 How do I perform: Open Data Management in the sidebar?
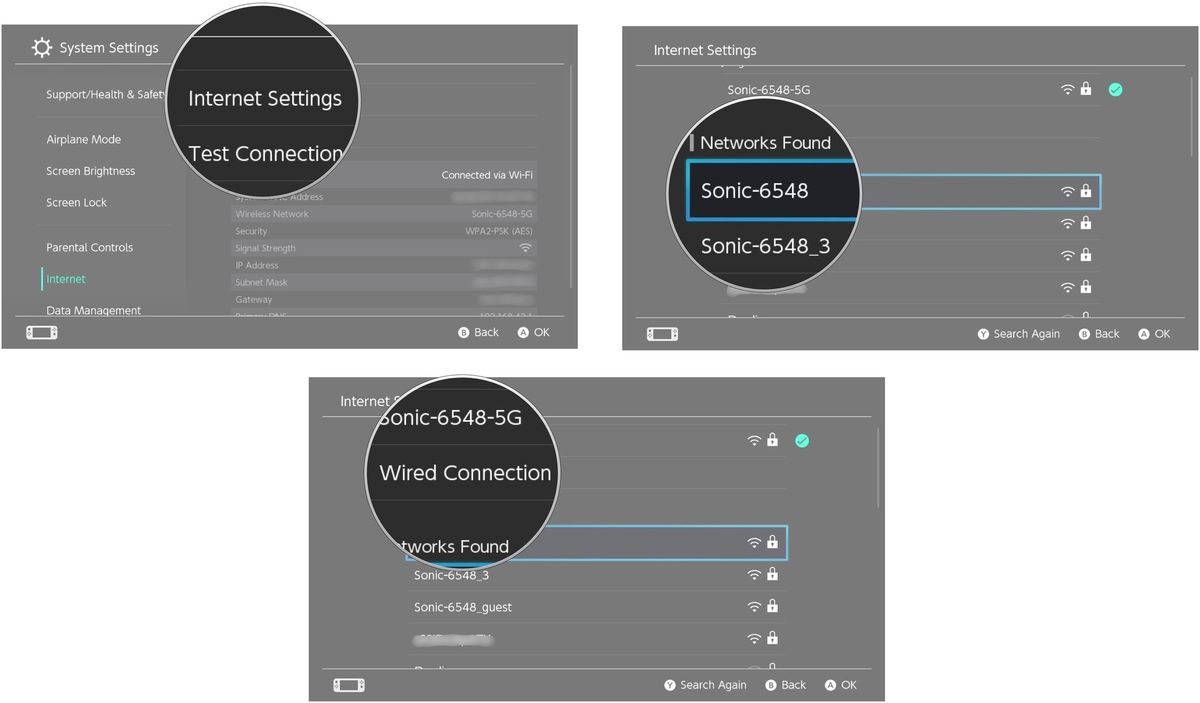point(93,310)
